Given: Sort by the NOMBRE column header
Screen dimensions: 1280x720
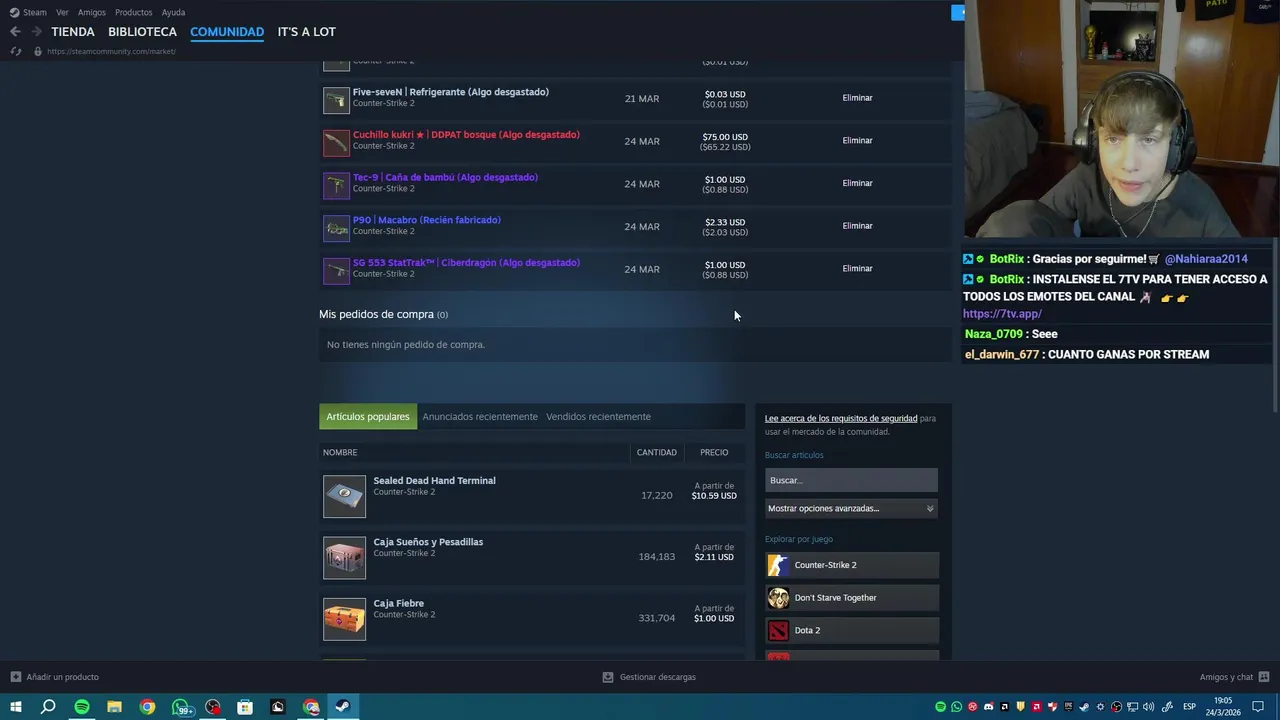Looking at the screenshot, I should tap(340, 453).
